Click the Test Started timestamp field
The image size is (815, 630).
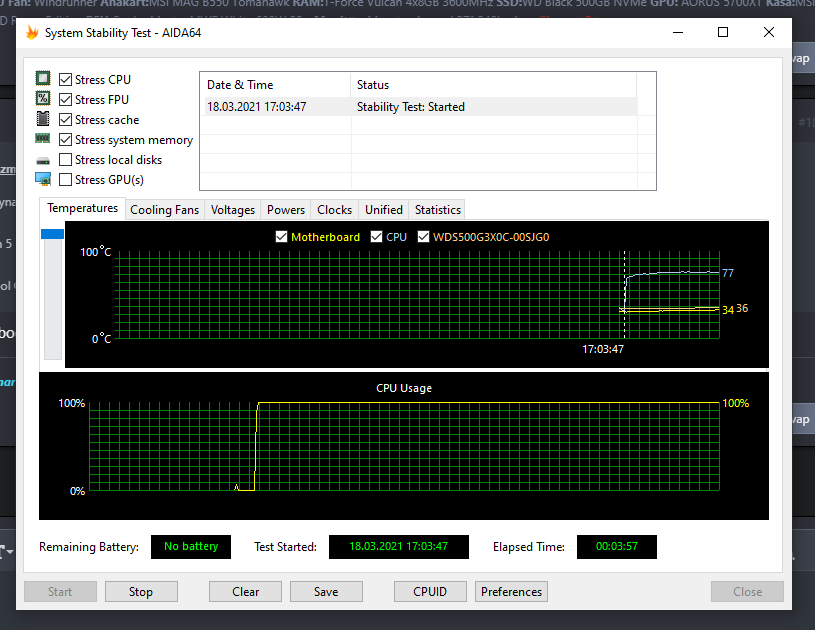(x=399, y=546)
